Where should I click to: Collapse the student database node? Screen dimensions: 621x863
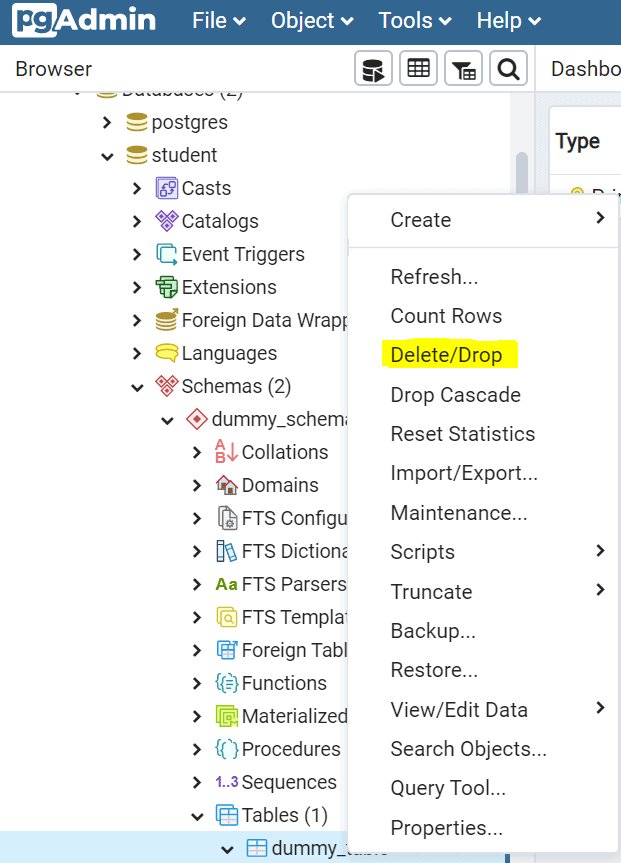click(x=108, y=156)
